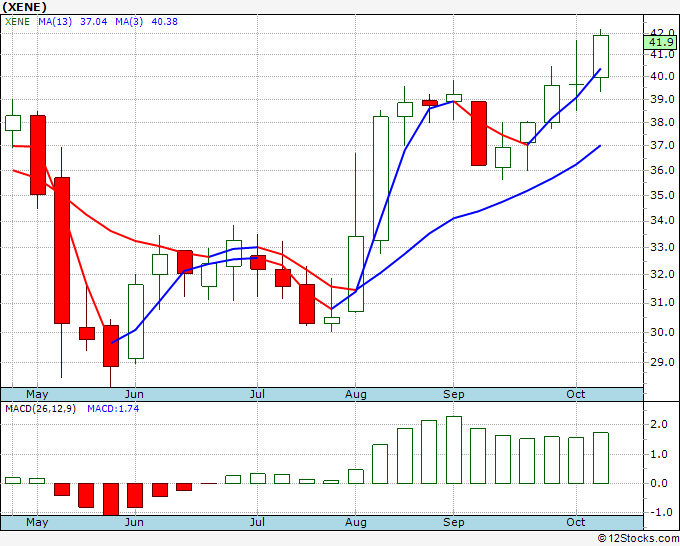The height and width of the screenshot is (546, 680).
Task: Click Sep on the price chart axis
Action: [x=454, y=395]
